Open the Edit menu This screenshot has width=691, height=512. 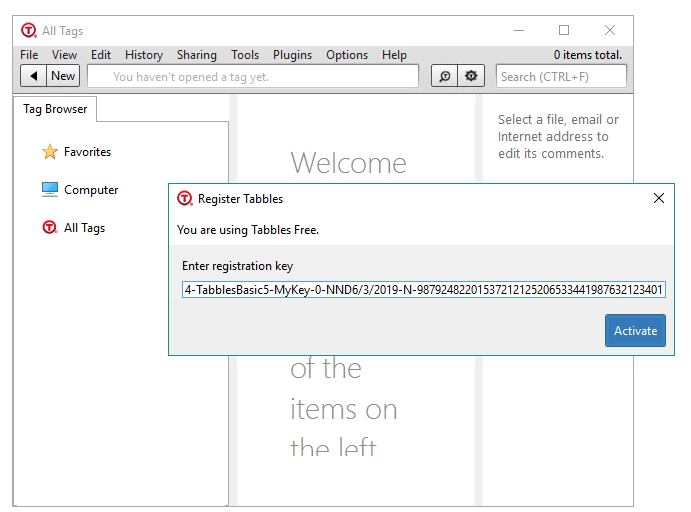coord(101,55)
